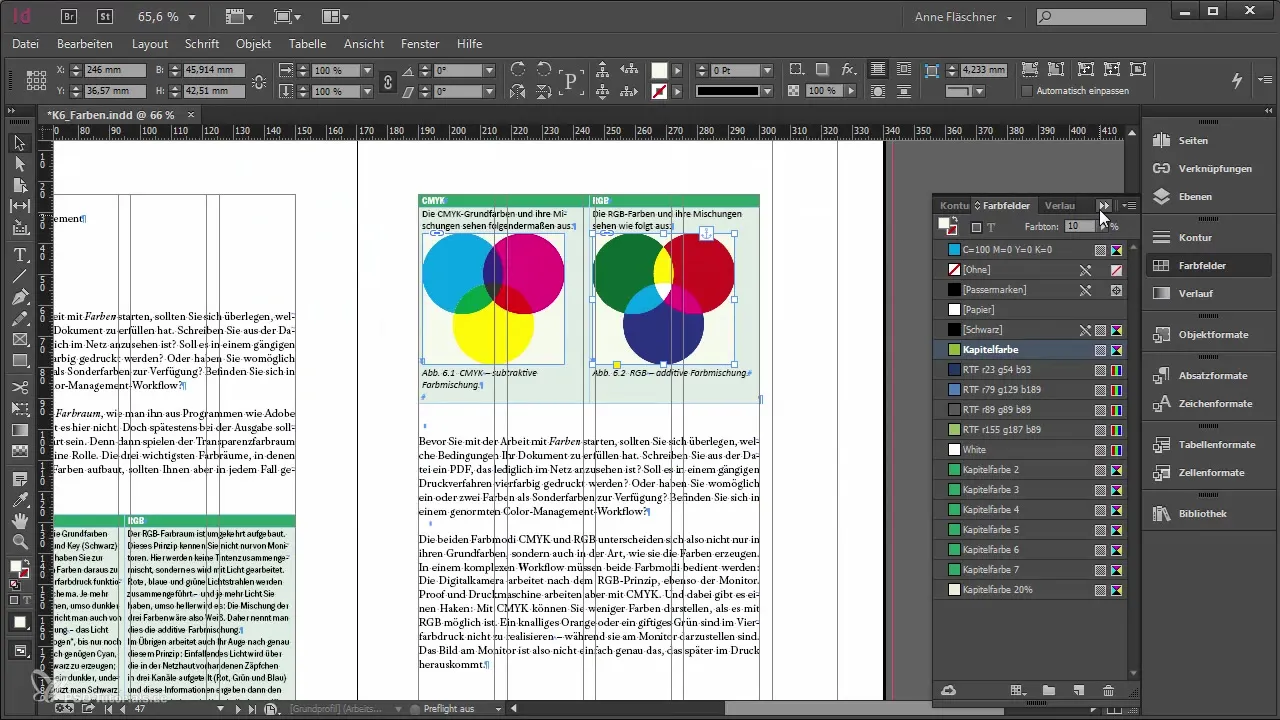Toggle constrain scaling percentages link
The image size is (1280, 720).
pyautogui.click(x=388, y=81)
